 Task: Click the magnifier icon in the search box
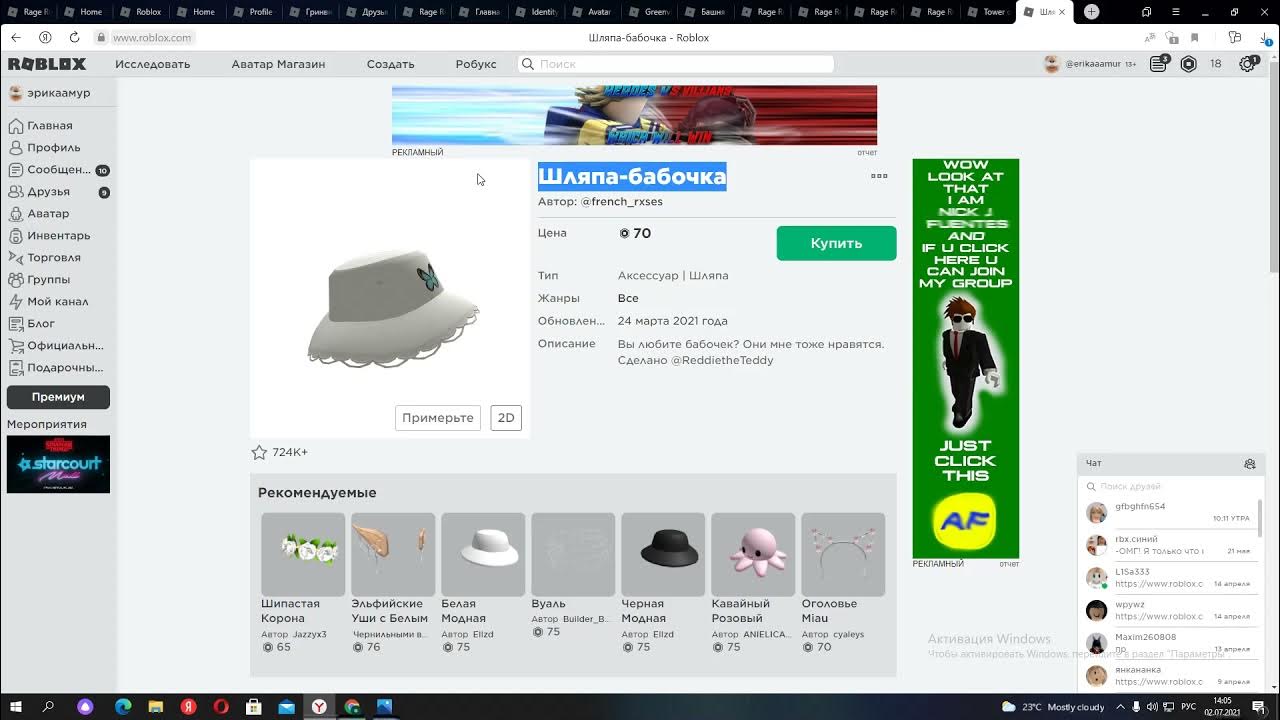tap(528, 64)
